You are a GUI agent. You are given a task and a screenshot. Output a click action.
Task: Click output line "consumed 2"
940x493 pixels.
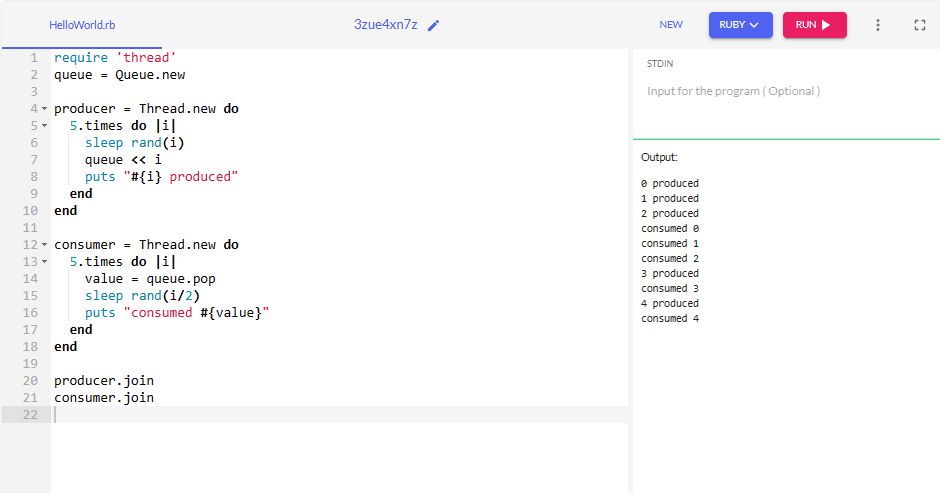(x=670, y=258)
